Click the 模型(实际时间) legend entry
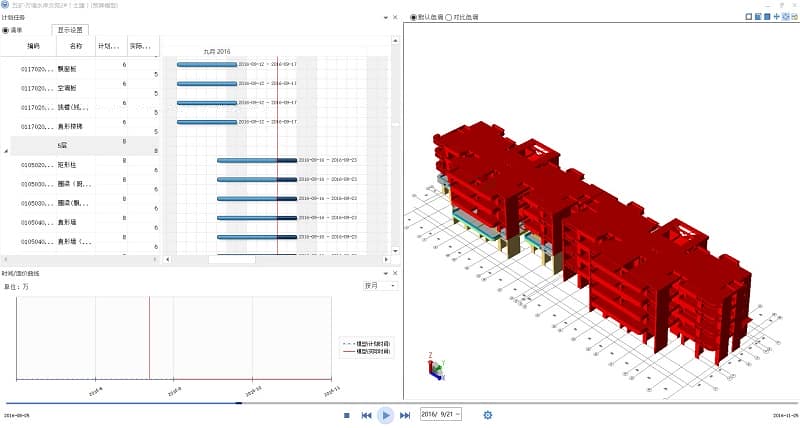The image size is (800, 428). (367, 351)
